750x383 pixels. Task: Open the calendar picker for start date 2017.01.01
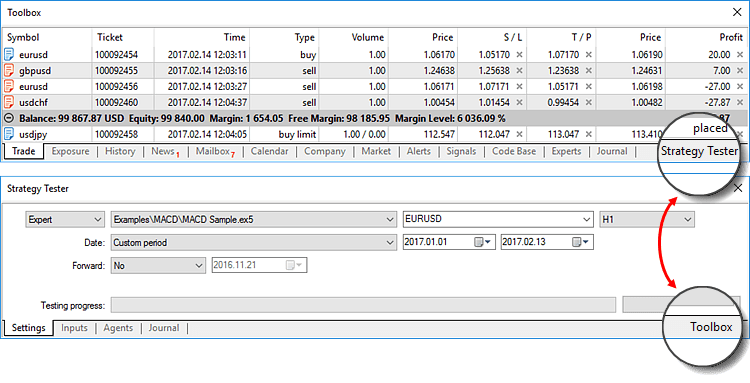tap(482, 242)
